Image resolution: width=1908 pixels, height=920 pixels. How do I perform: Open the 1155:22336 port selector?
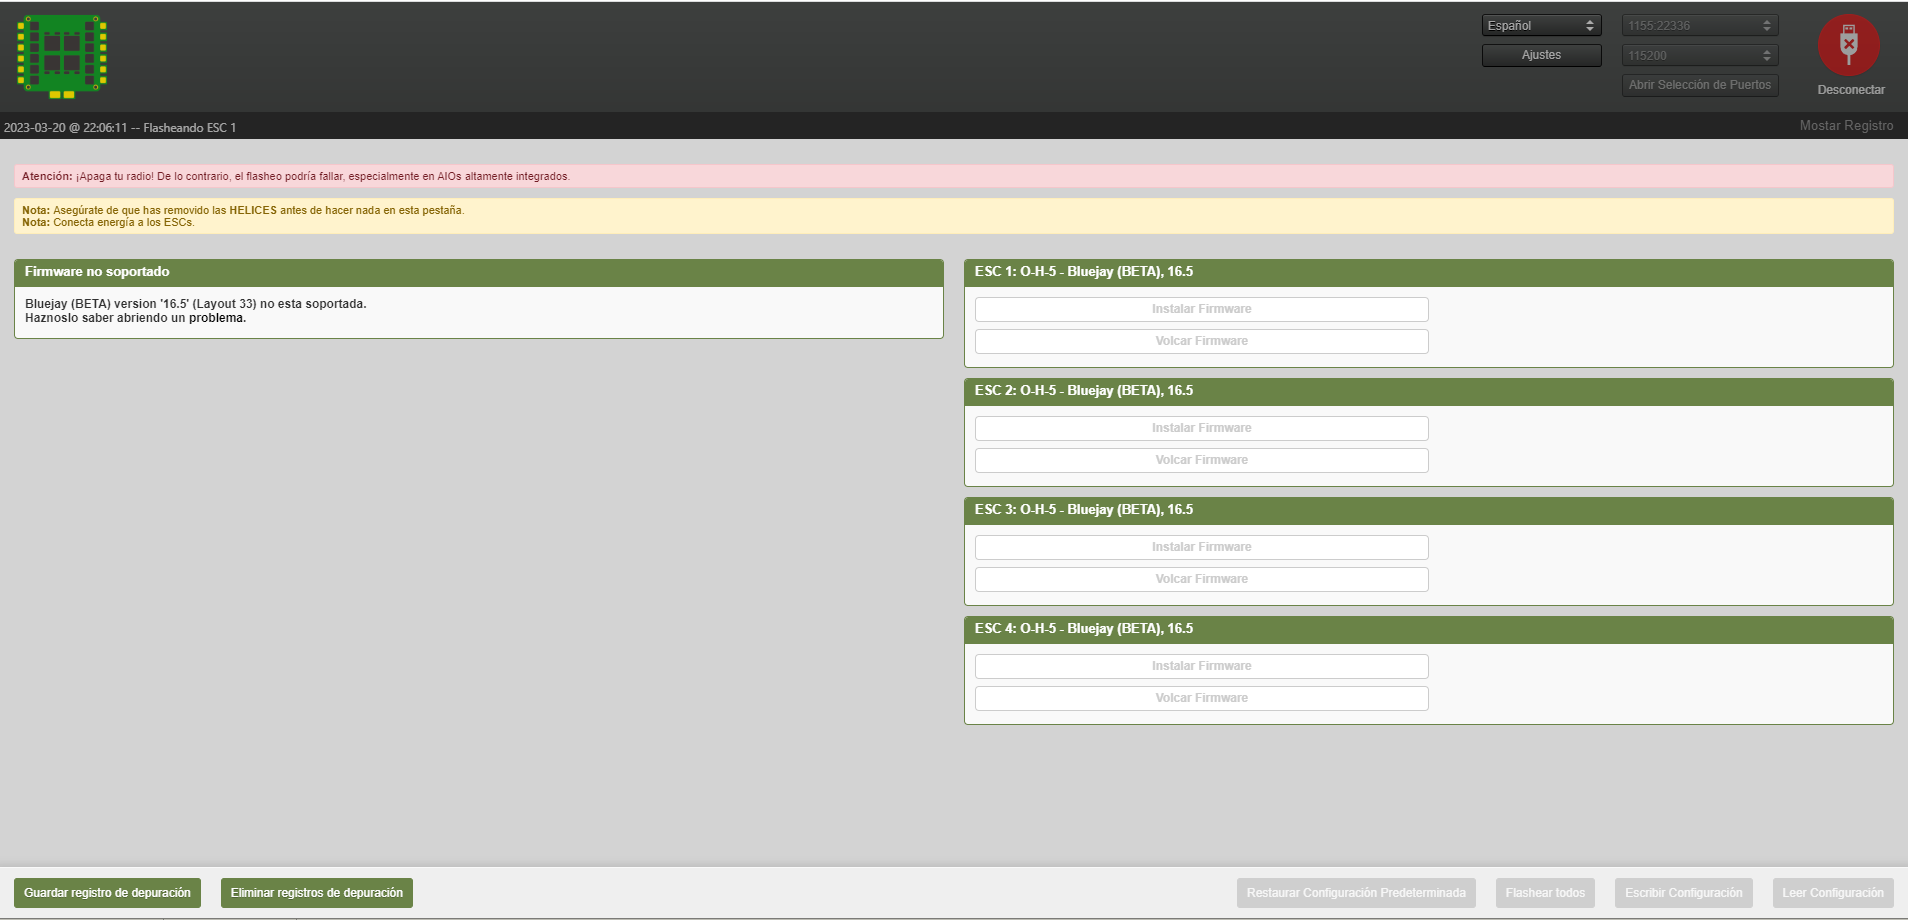(1697, 24)
